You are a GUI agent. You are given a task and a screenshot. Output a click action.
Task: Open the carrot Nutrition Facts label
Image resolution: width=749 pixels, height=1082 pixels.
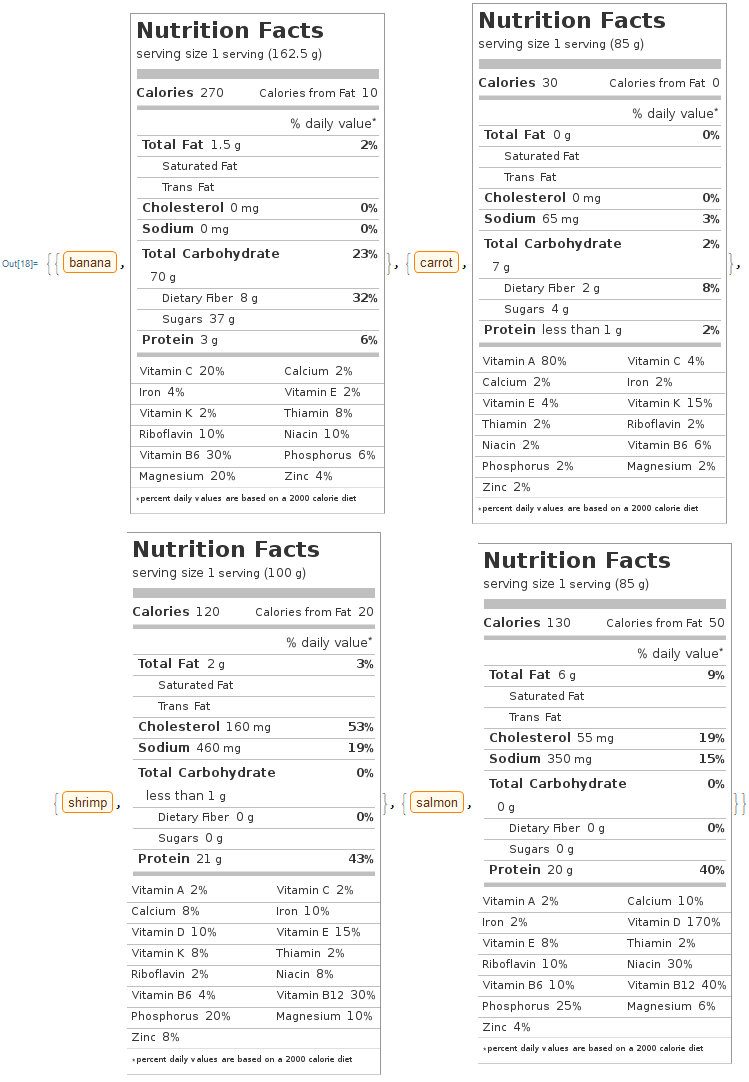[x=599, y=264]
